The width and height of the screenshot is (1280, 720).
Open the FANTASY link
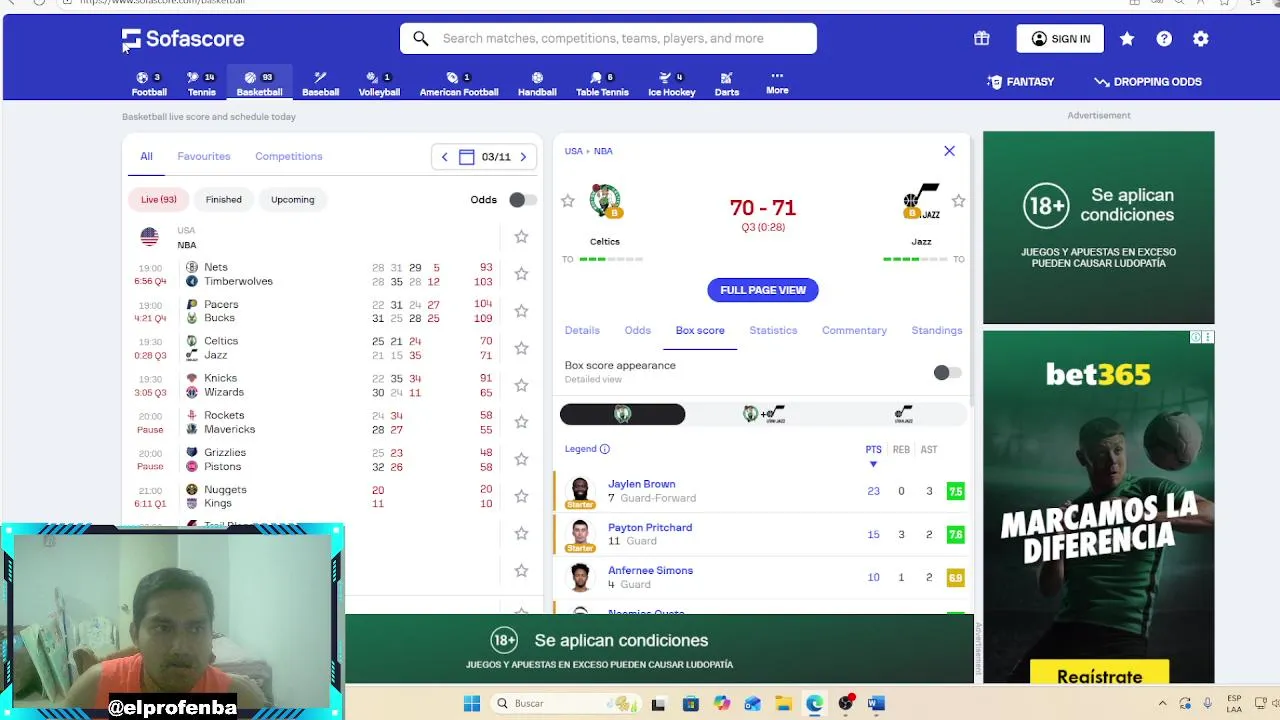pyautogui.click(x=1020, y=82)
